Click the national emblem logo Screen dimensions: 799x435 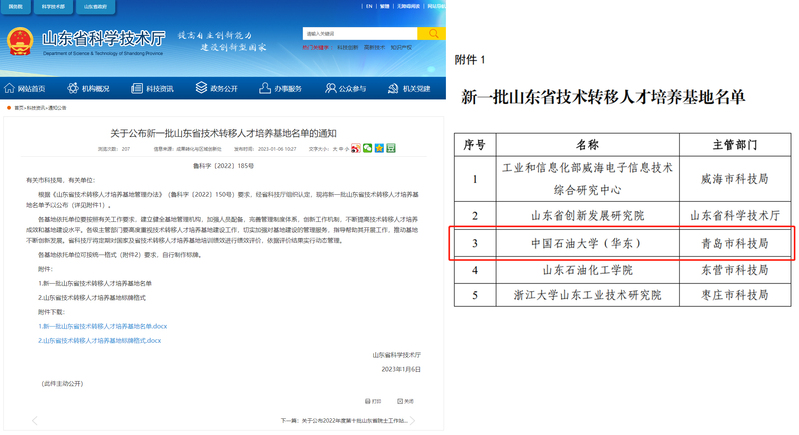tap(19, 42)
